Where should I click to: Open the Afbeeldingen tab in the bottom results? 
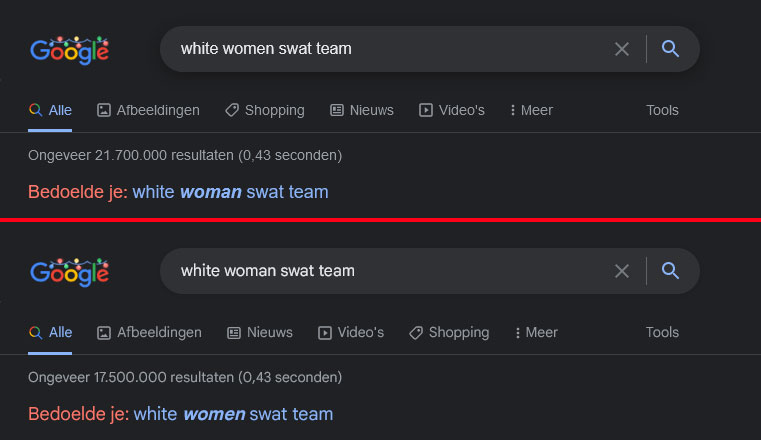click(149, 332)
